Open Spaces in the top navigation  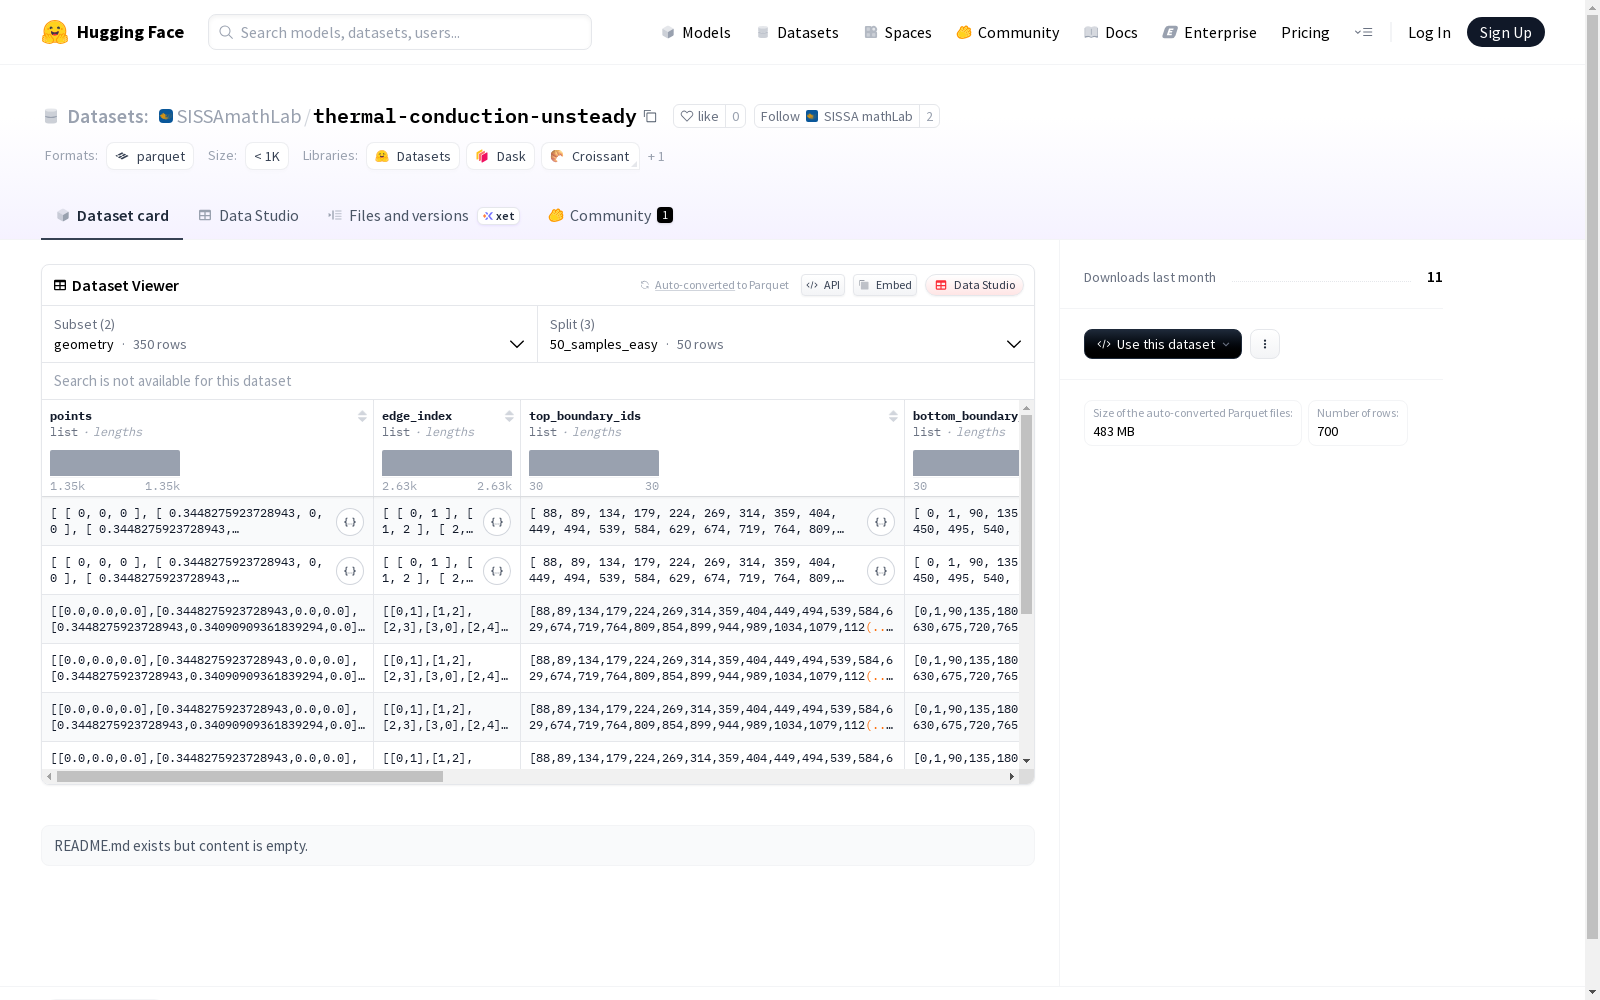(x=897, y=32)
